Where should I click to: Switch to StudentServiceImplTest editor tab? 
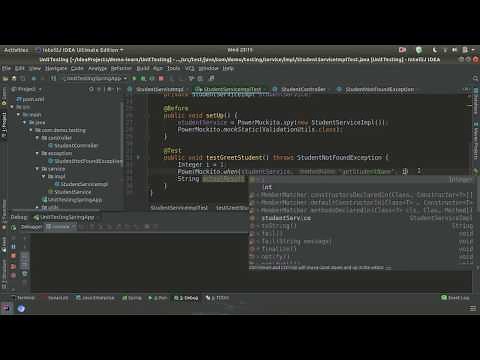coord(229,89)
